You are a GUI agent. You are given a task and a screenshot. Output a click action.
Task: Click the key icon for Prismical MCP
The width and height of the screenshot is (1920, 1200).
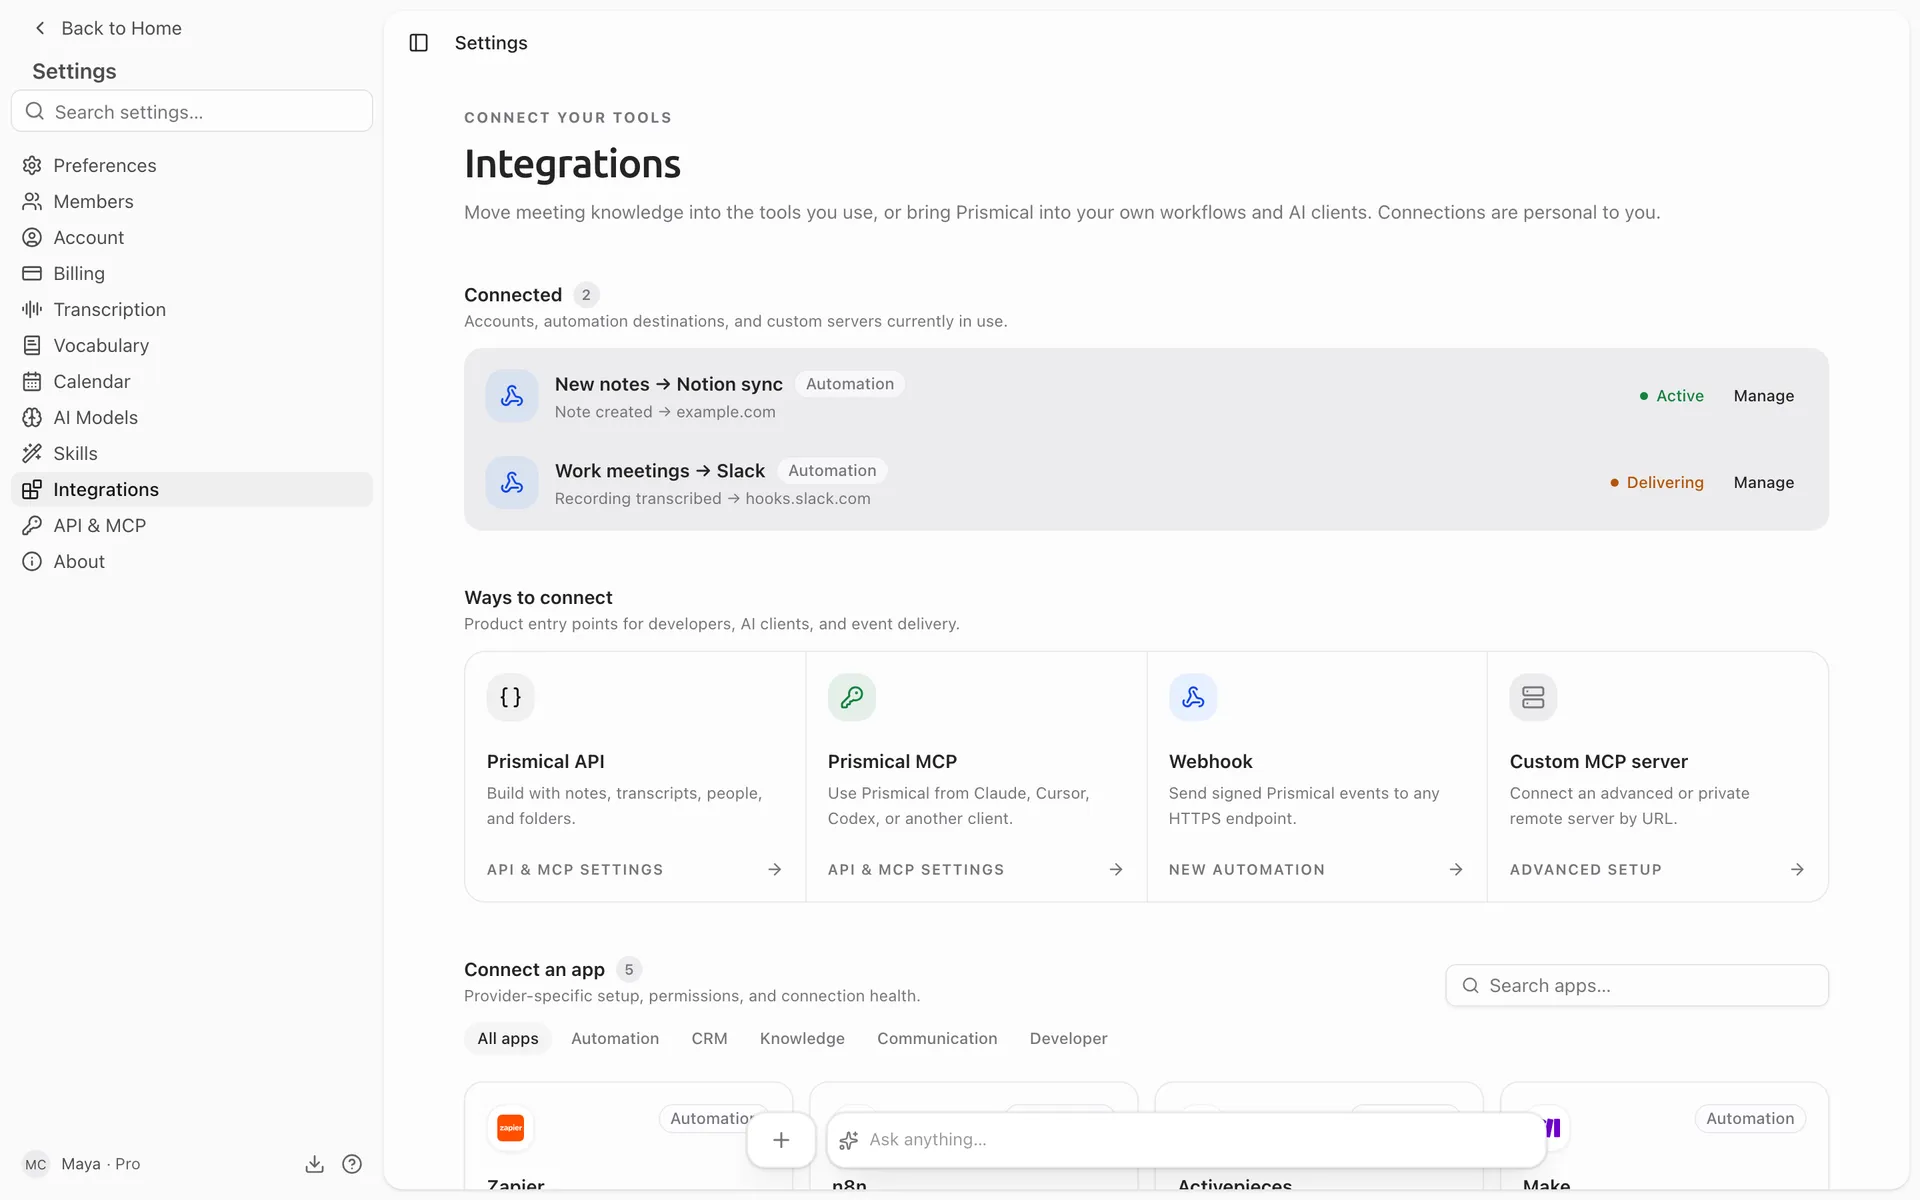[852, 697]
